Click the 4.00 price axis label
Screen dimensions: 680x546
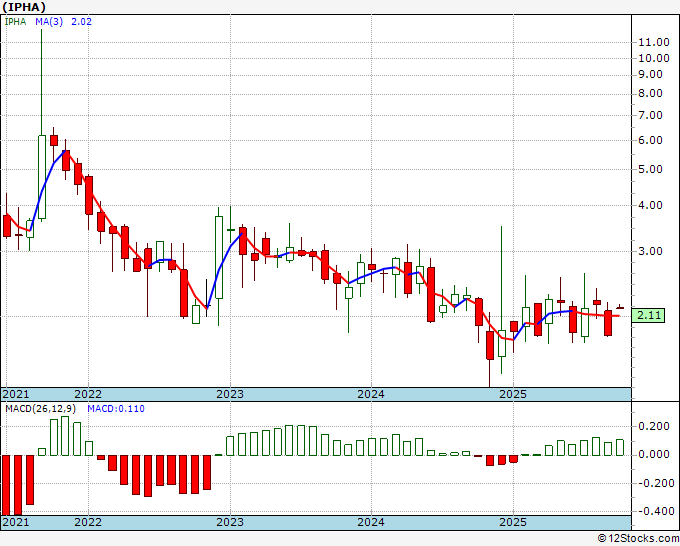[x=651, y=206]
